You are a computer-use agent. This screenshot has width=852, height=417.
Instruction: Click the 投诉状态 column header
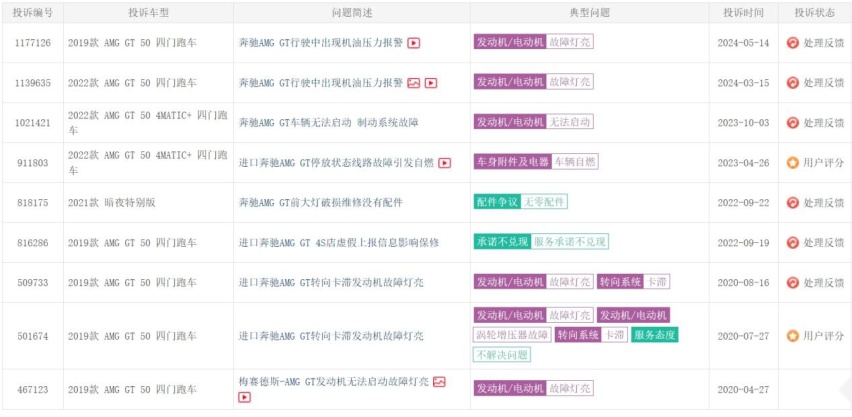(815, 13)
